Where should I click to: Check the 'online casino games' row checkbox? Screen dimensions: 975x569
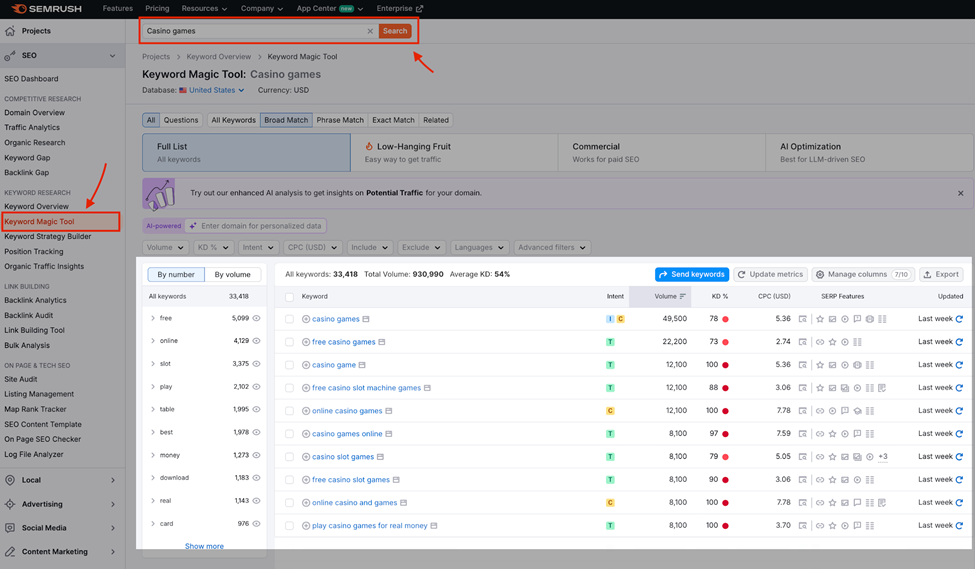click(x=289, y=411)
